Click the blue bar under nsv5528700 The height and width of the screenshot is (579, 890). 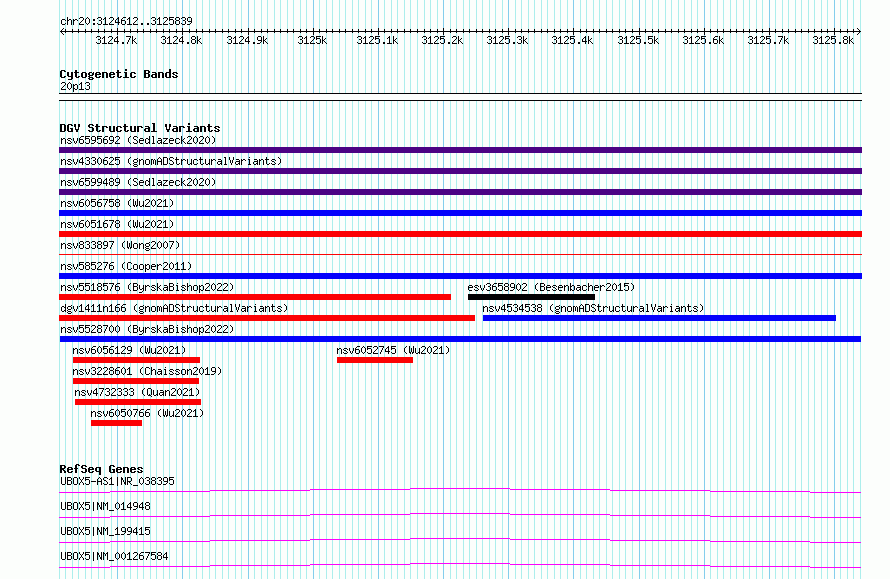pyautogui.click(x=460, y=339)
